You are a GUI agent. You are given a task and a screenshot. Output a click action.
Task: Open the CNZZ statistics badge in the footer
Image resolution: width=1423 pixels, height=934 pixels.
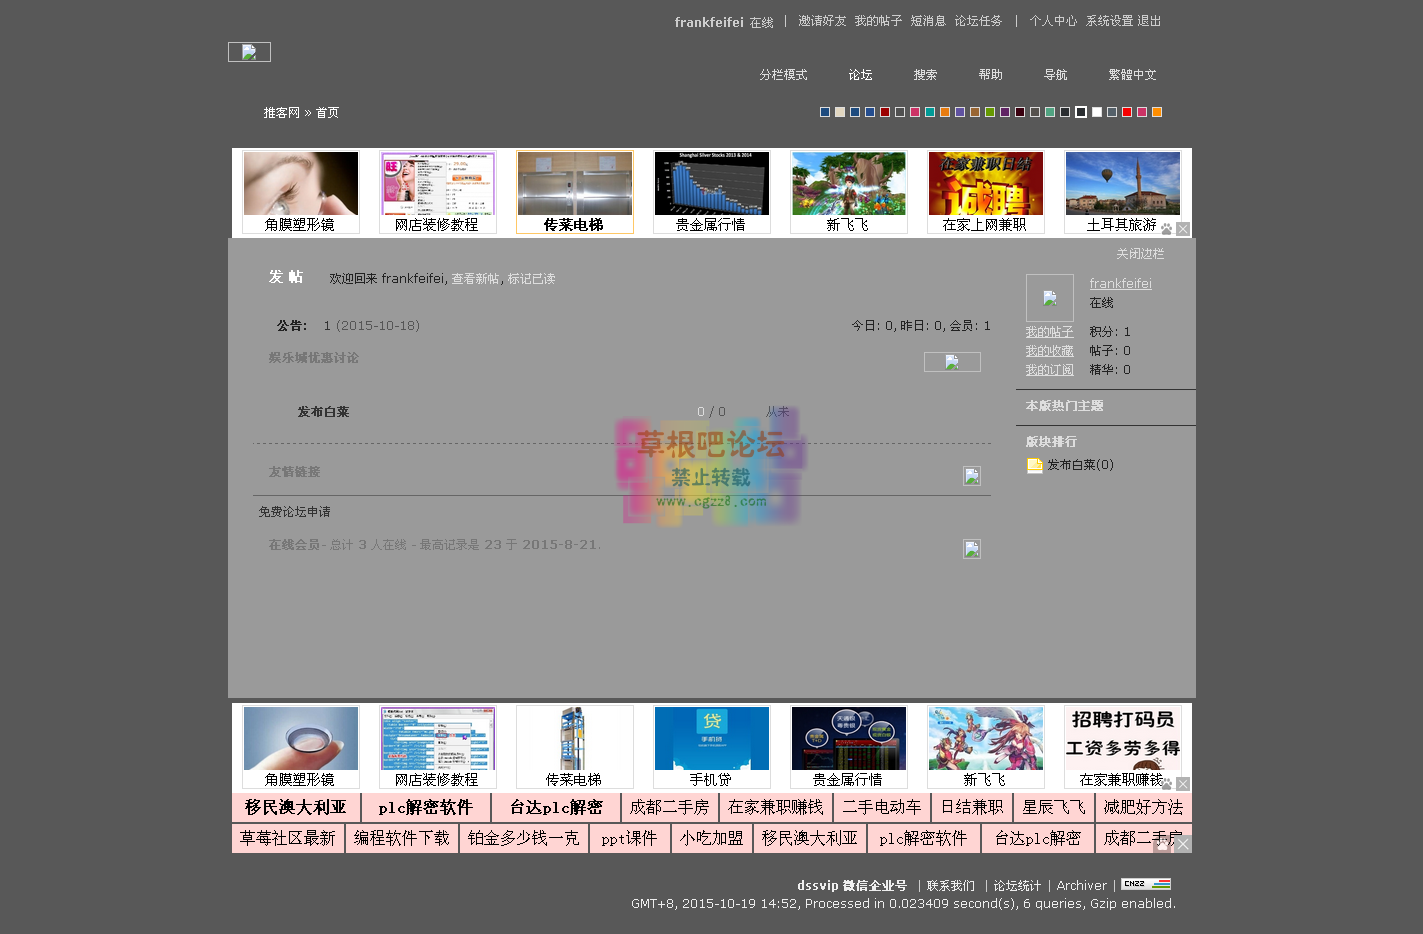click(x=1146, y=885)
